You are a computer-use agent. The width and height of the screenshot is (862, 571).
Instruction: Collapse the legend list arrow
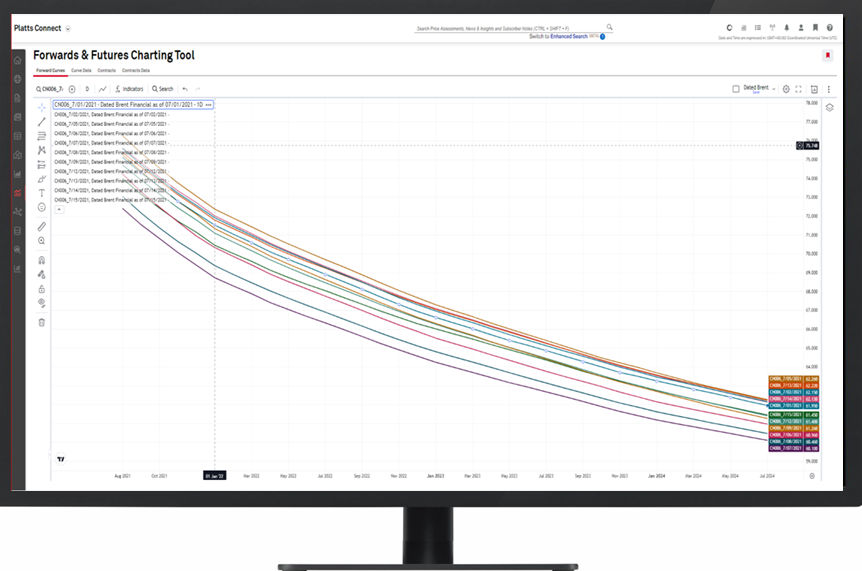point(58,209)
